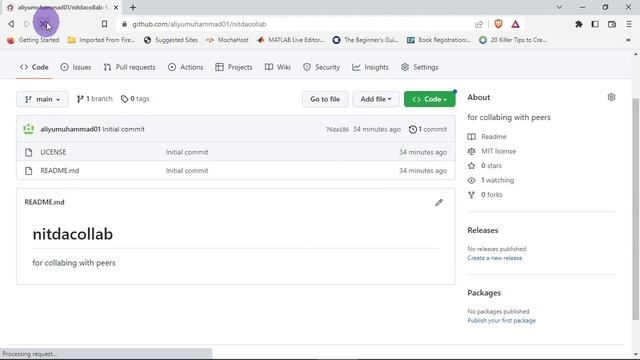Open 20 Killer Tips bookmark

(x=513, y=40)
